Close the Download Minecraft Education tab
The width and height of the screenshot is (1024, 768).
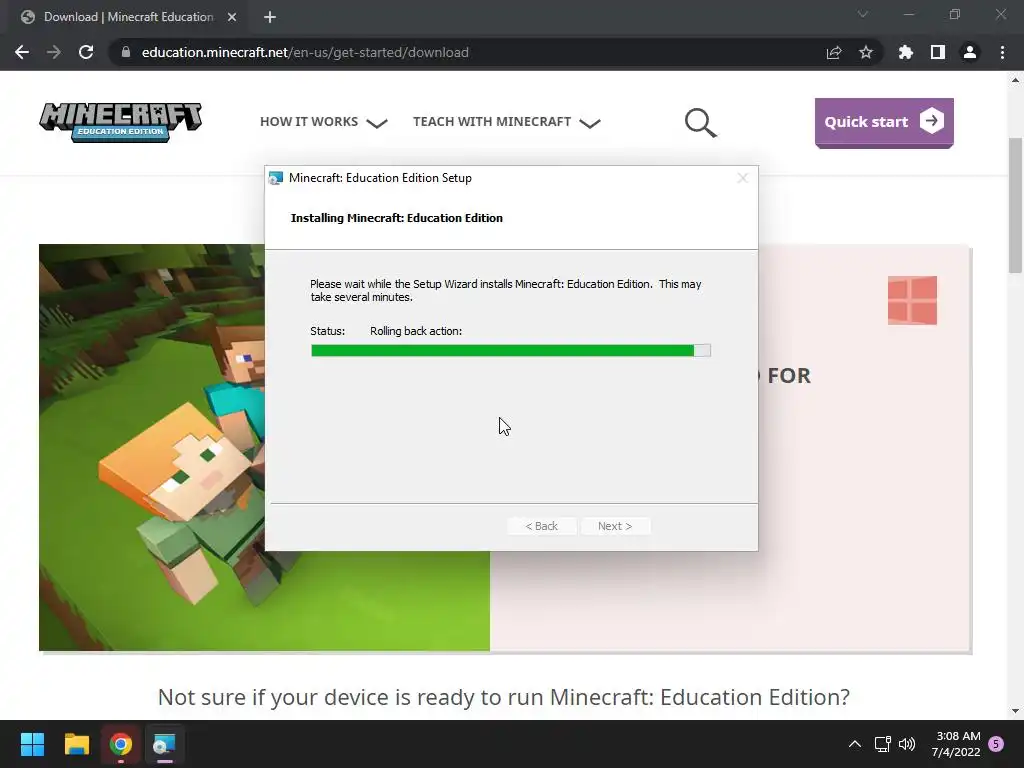232,17
